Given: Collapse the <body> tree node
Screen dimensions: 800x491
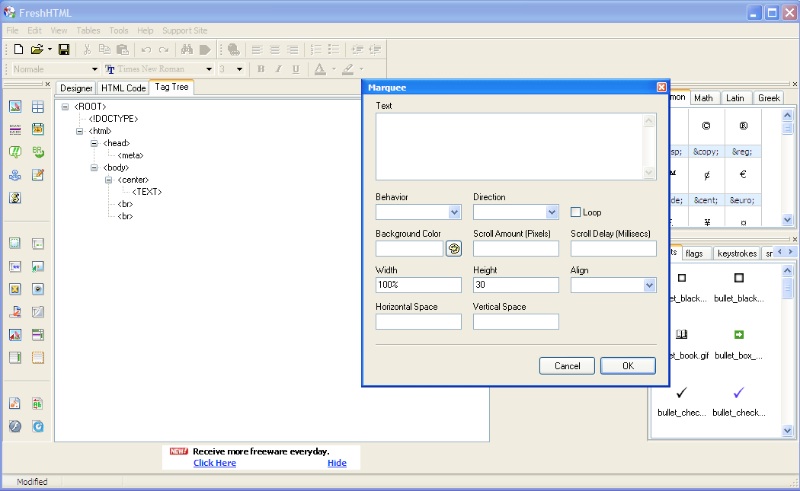Looking at the screenshot, I should [x=94, y=167].
